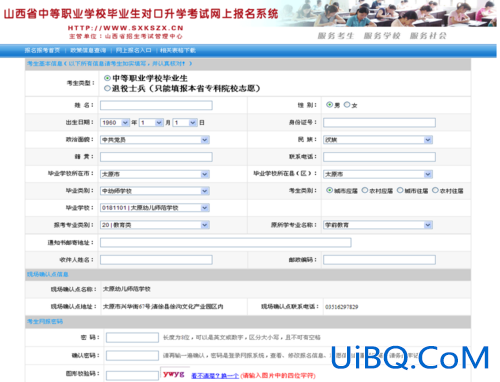Choose 城市应届 candidate category
This screenshot has width=500, height=382.
pos(329,190)
